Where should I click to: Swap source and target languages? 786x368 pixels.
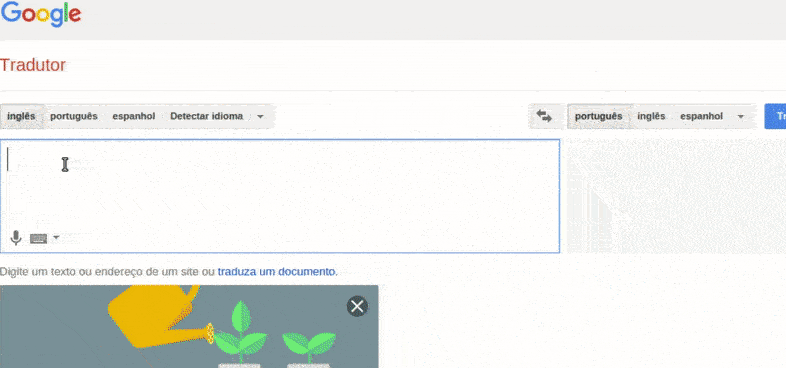point(544,116)
